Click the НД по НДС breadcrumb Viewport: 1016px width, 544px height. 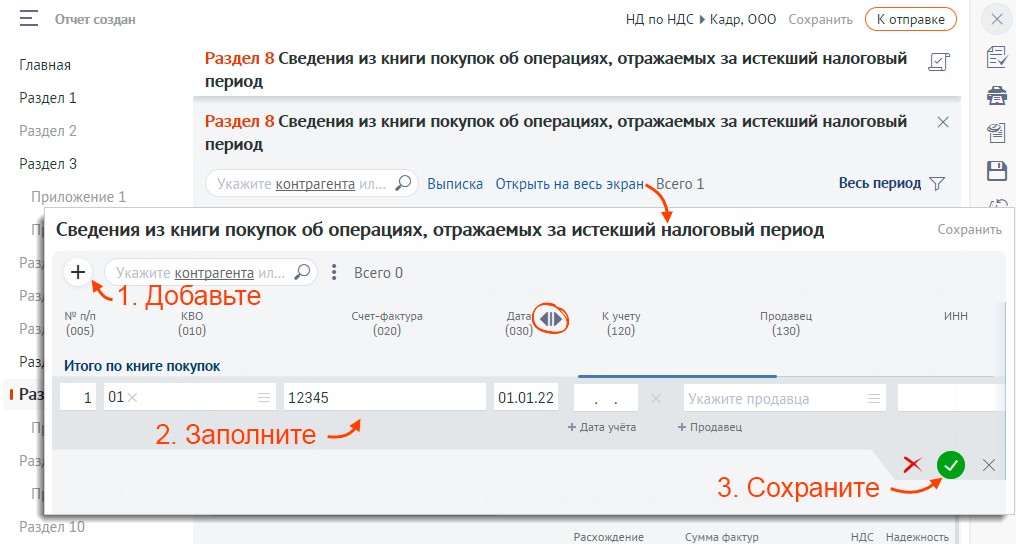point(660,19)
